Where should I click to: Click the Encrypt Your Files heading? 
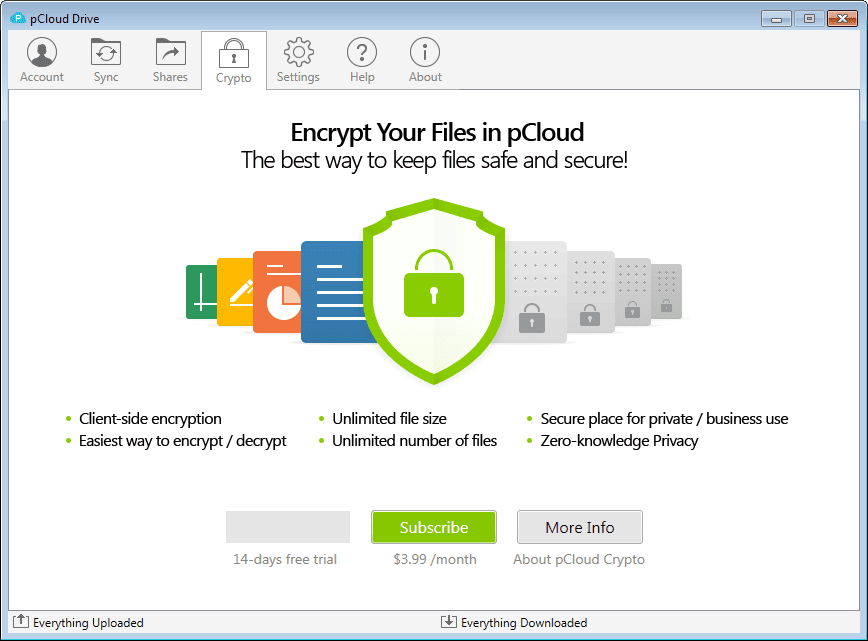tap(437, 132)
